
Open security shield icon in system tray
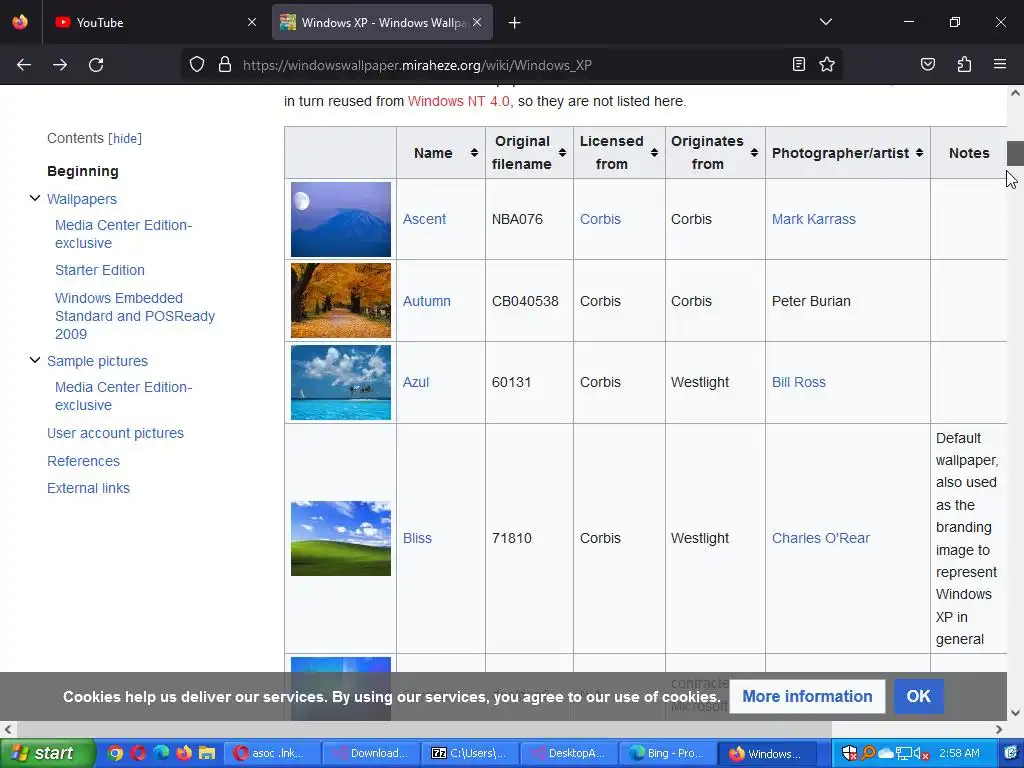coord(850,753)
